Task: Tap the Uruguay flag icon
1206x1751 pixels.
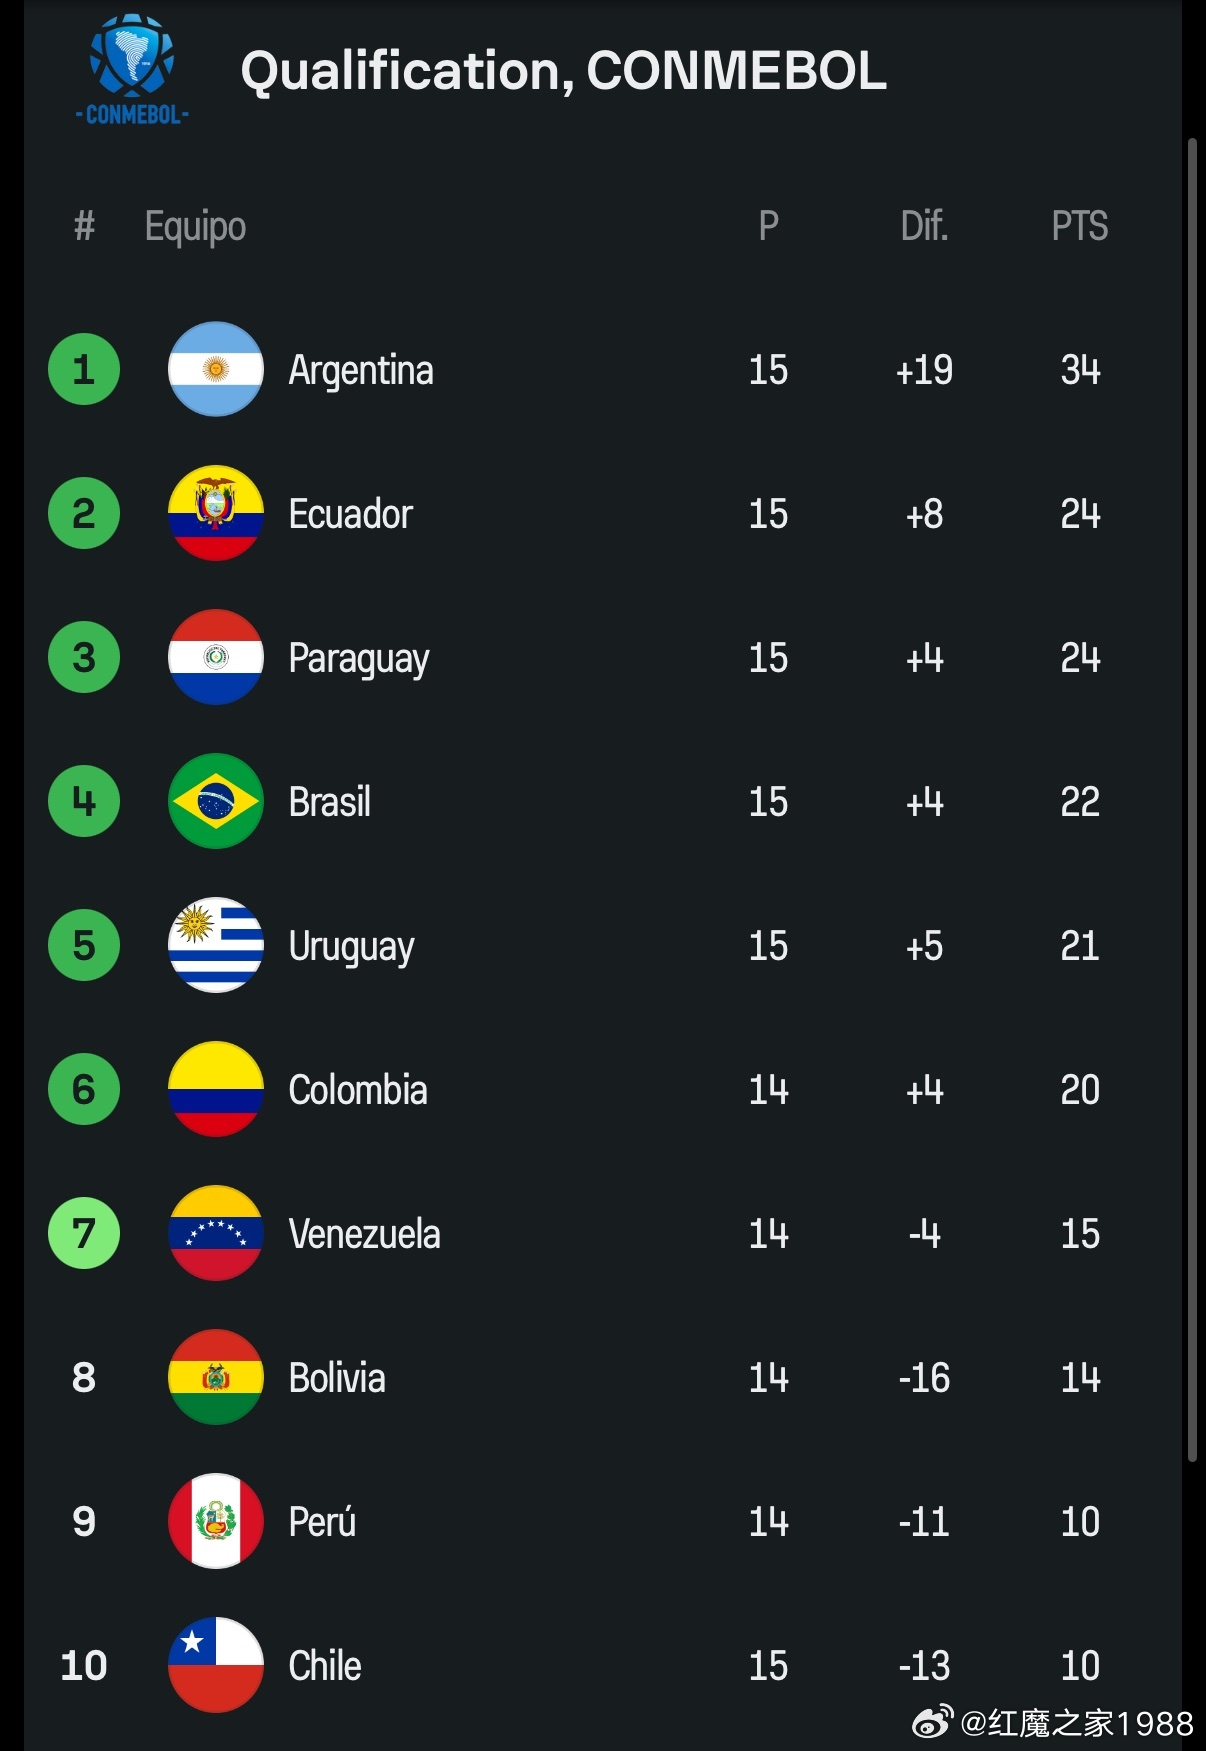Action: 216,945
